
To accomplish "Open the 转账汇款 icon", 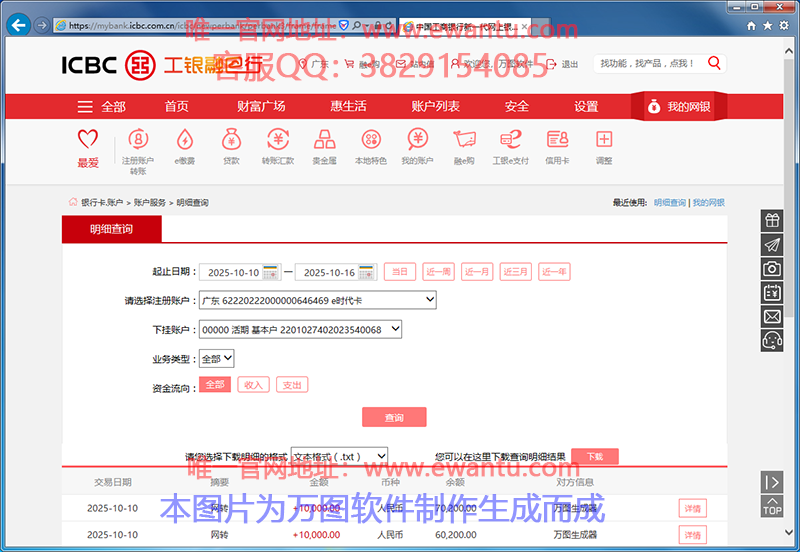I will [278, 139].
